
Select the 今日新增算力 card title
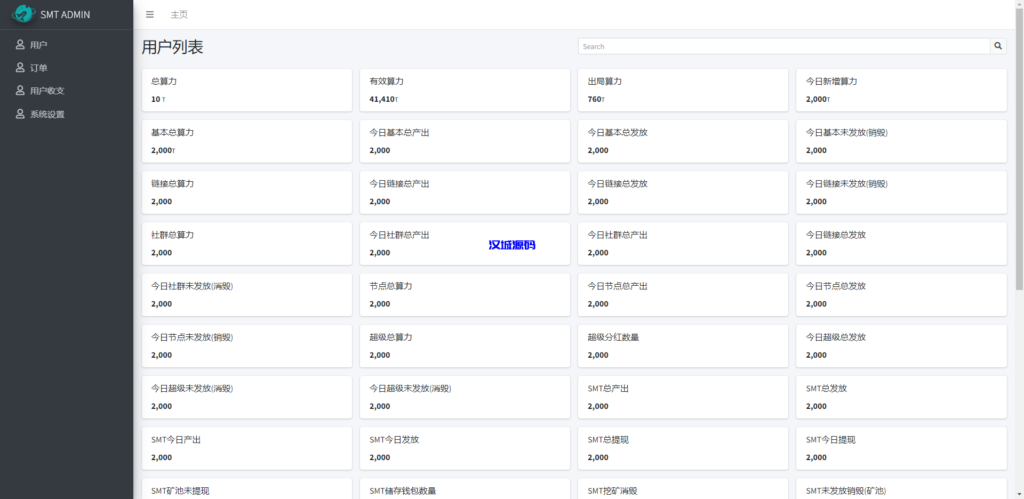[831, 82]
